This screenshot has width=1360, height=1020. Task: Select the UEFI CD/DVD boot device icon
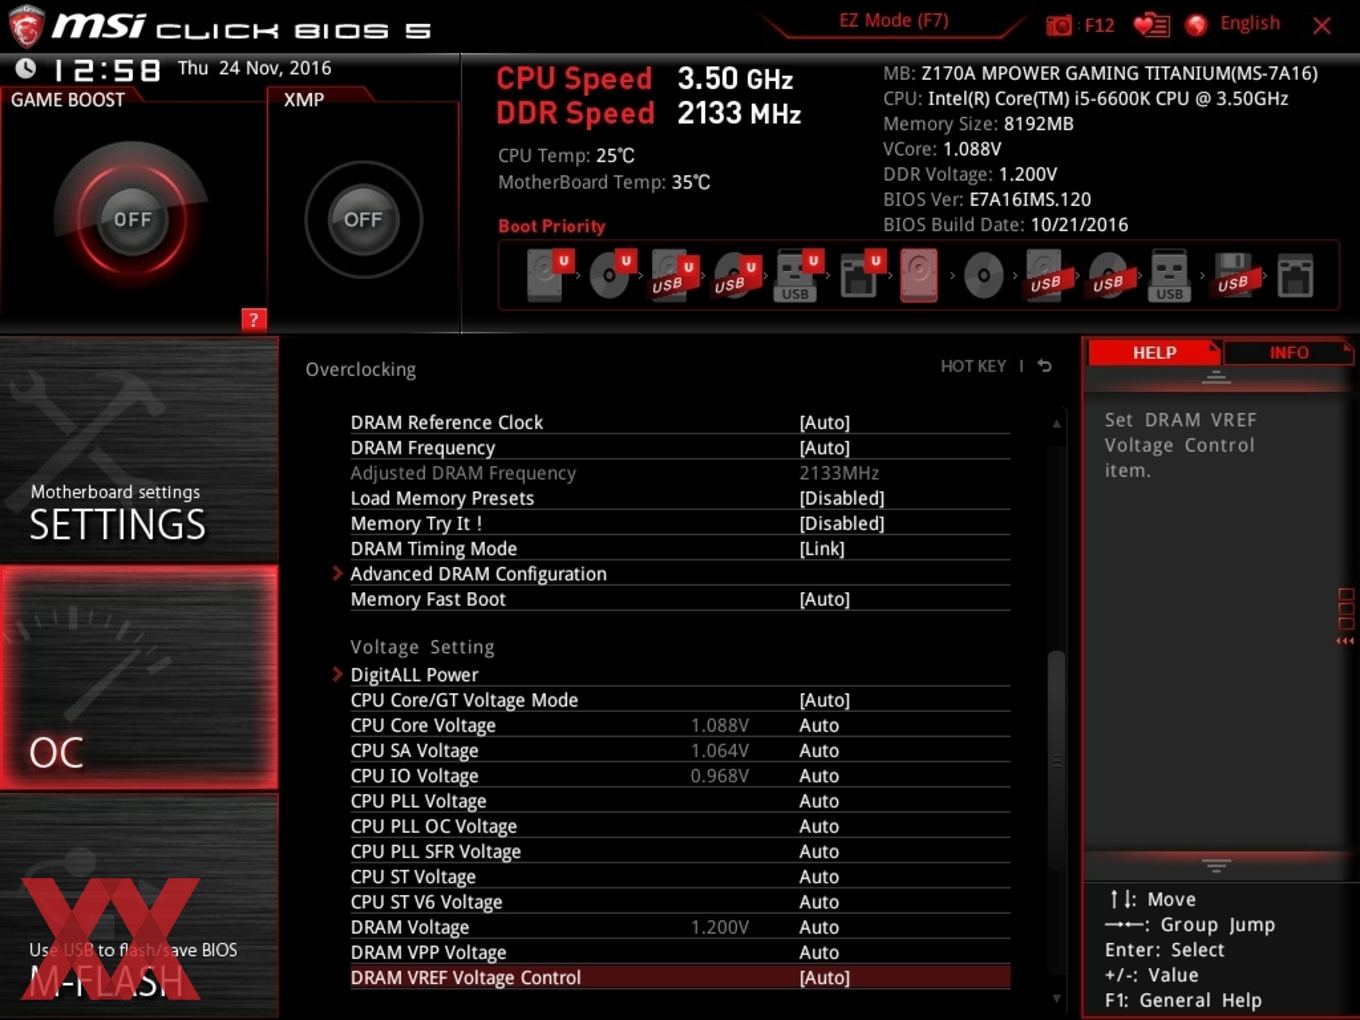pyautogui.click(x=610, y=276)
